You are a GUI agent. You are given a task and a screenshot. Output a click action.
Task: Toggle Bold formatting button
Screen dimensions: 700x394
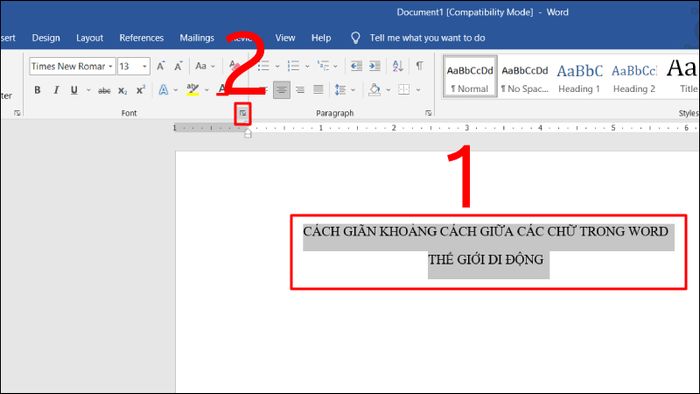tap(38, 90)
